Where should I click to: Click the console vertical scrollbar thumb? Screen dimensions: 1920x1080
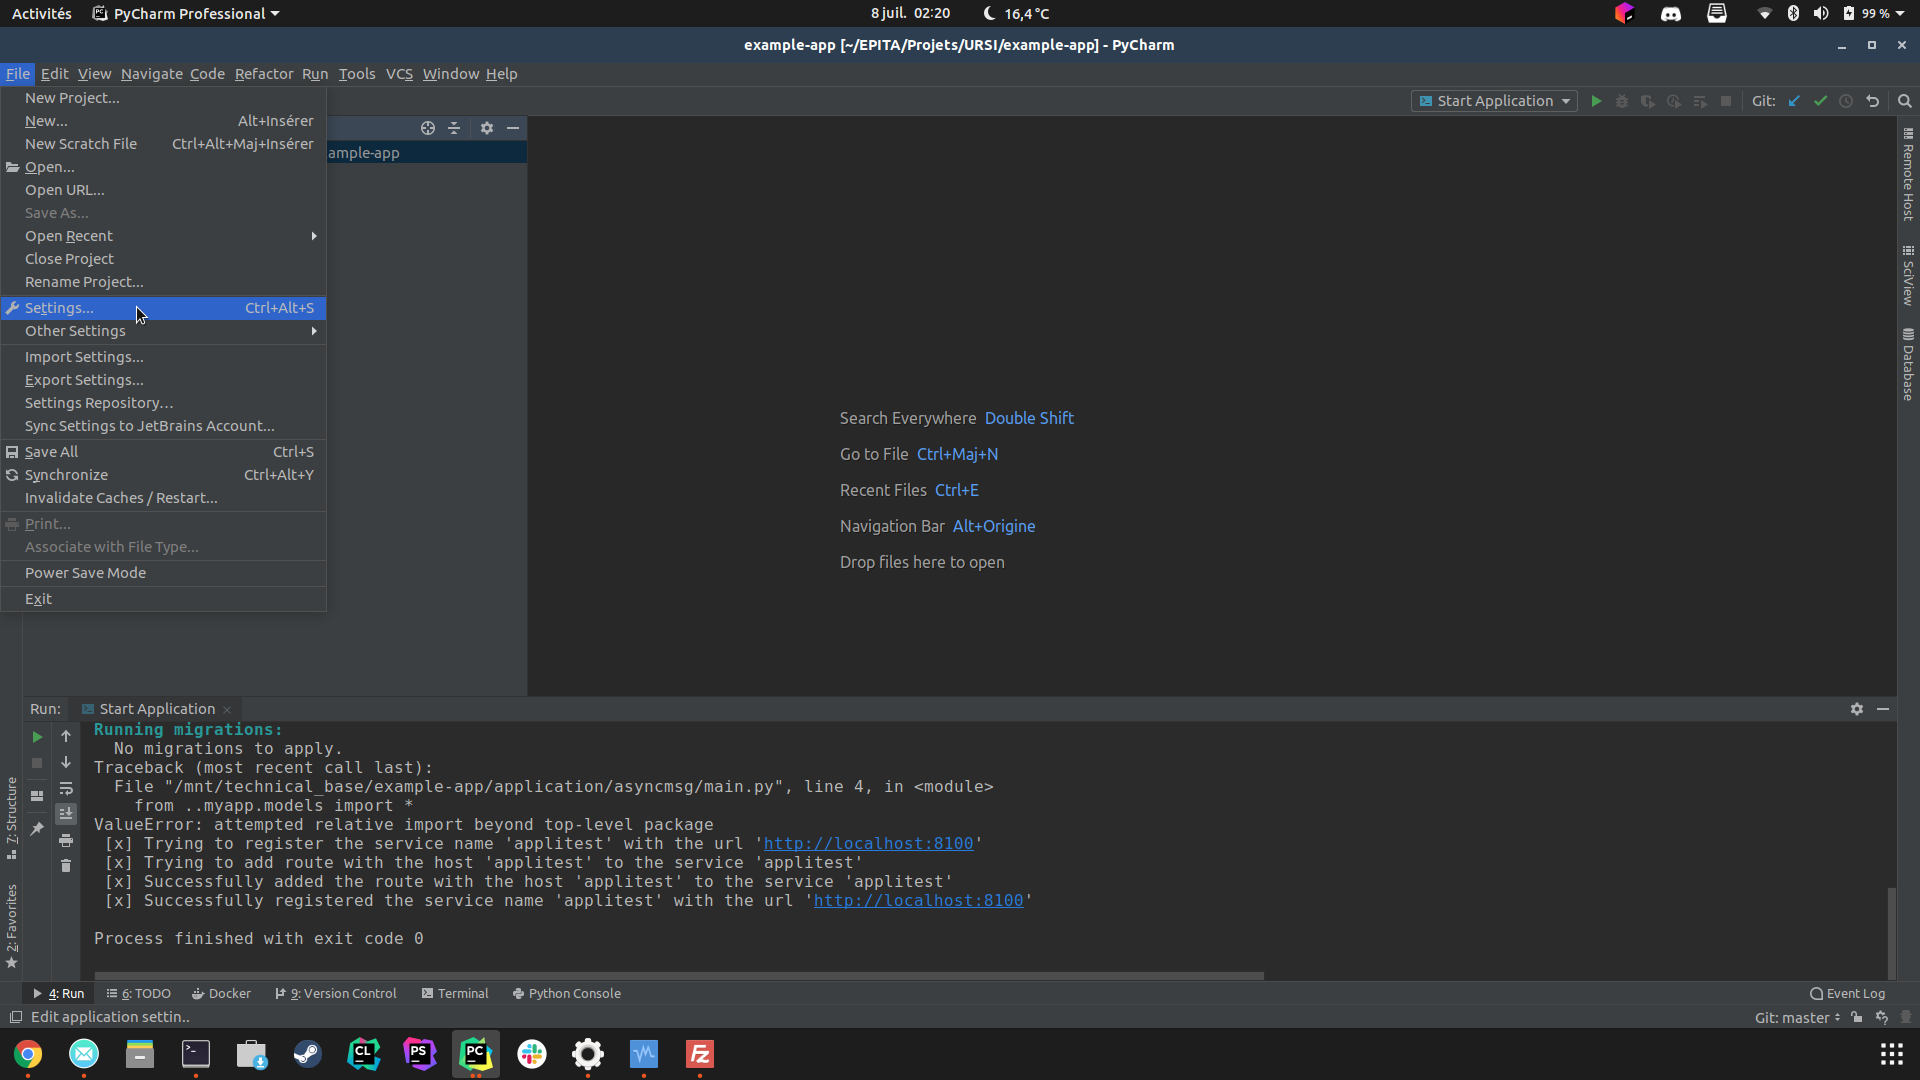[1891, 932]
